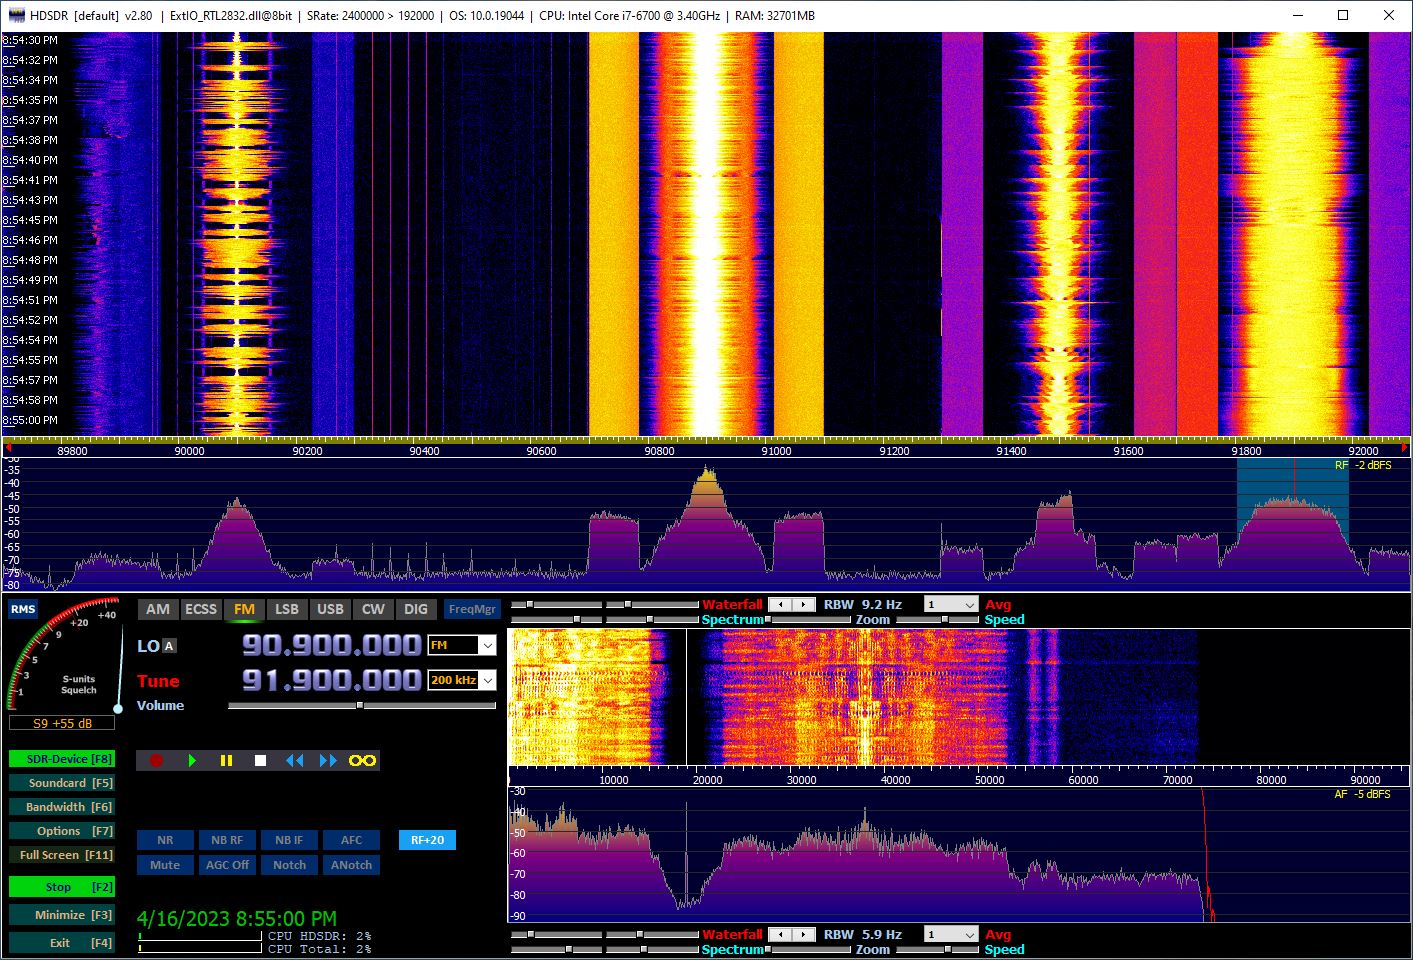Click the blue rewind arrows icon
The width and height of the screenshot is (1413, 960).
[x=294, y=761]
